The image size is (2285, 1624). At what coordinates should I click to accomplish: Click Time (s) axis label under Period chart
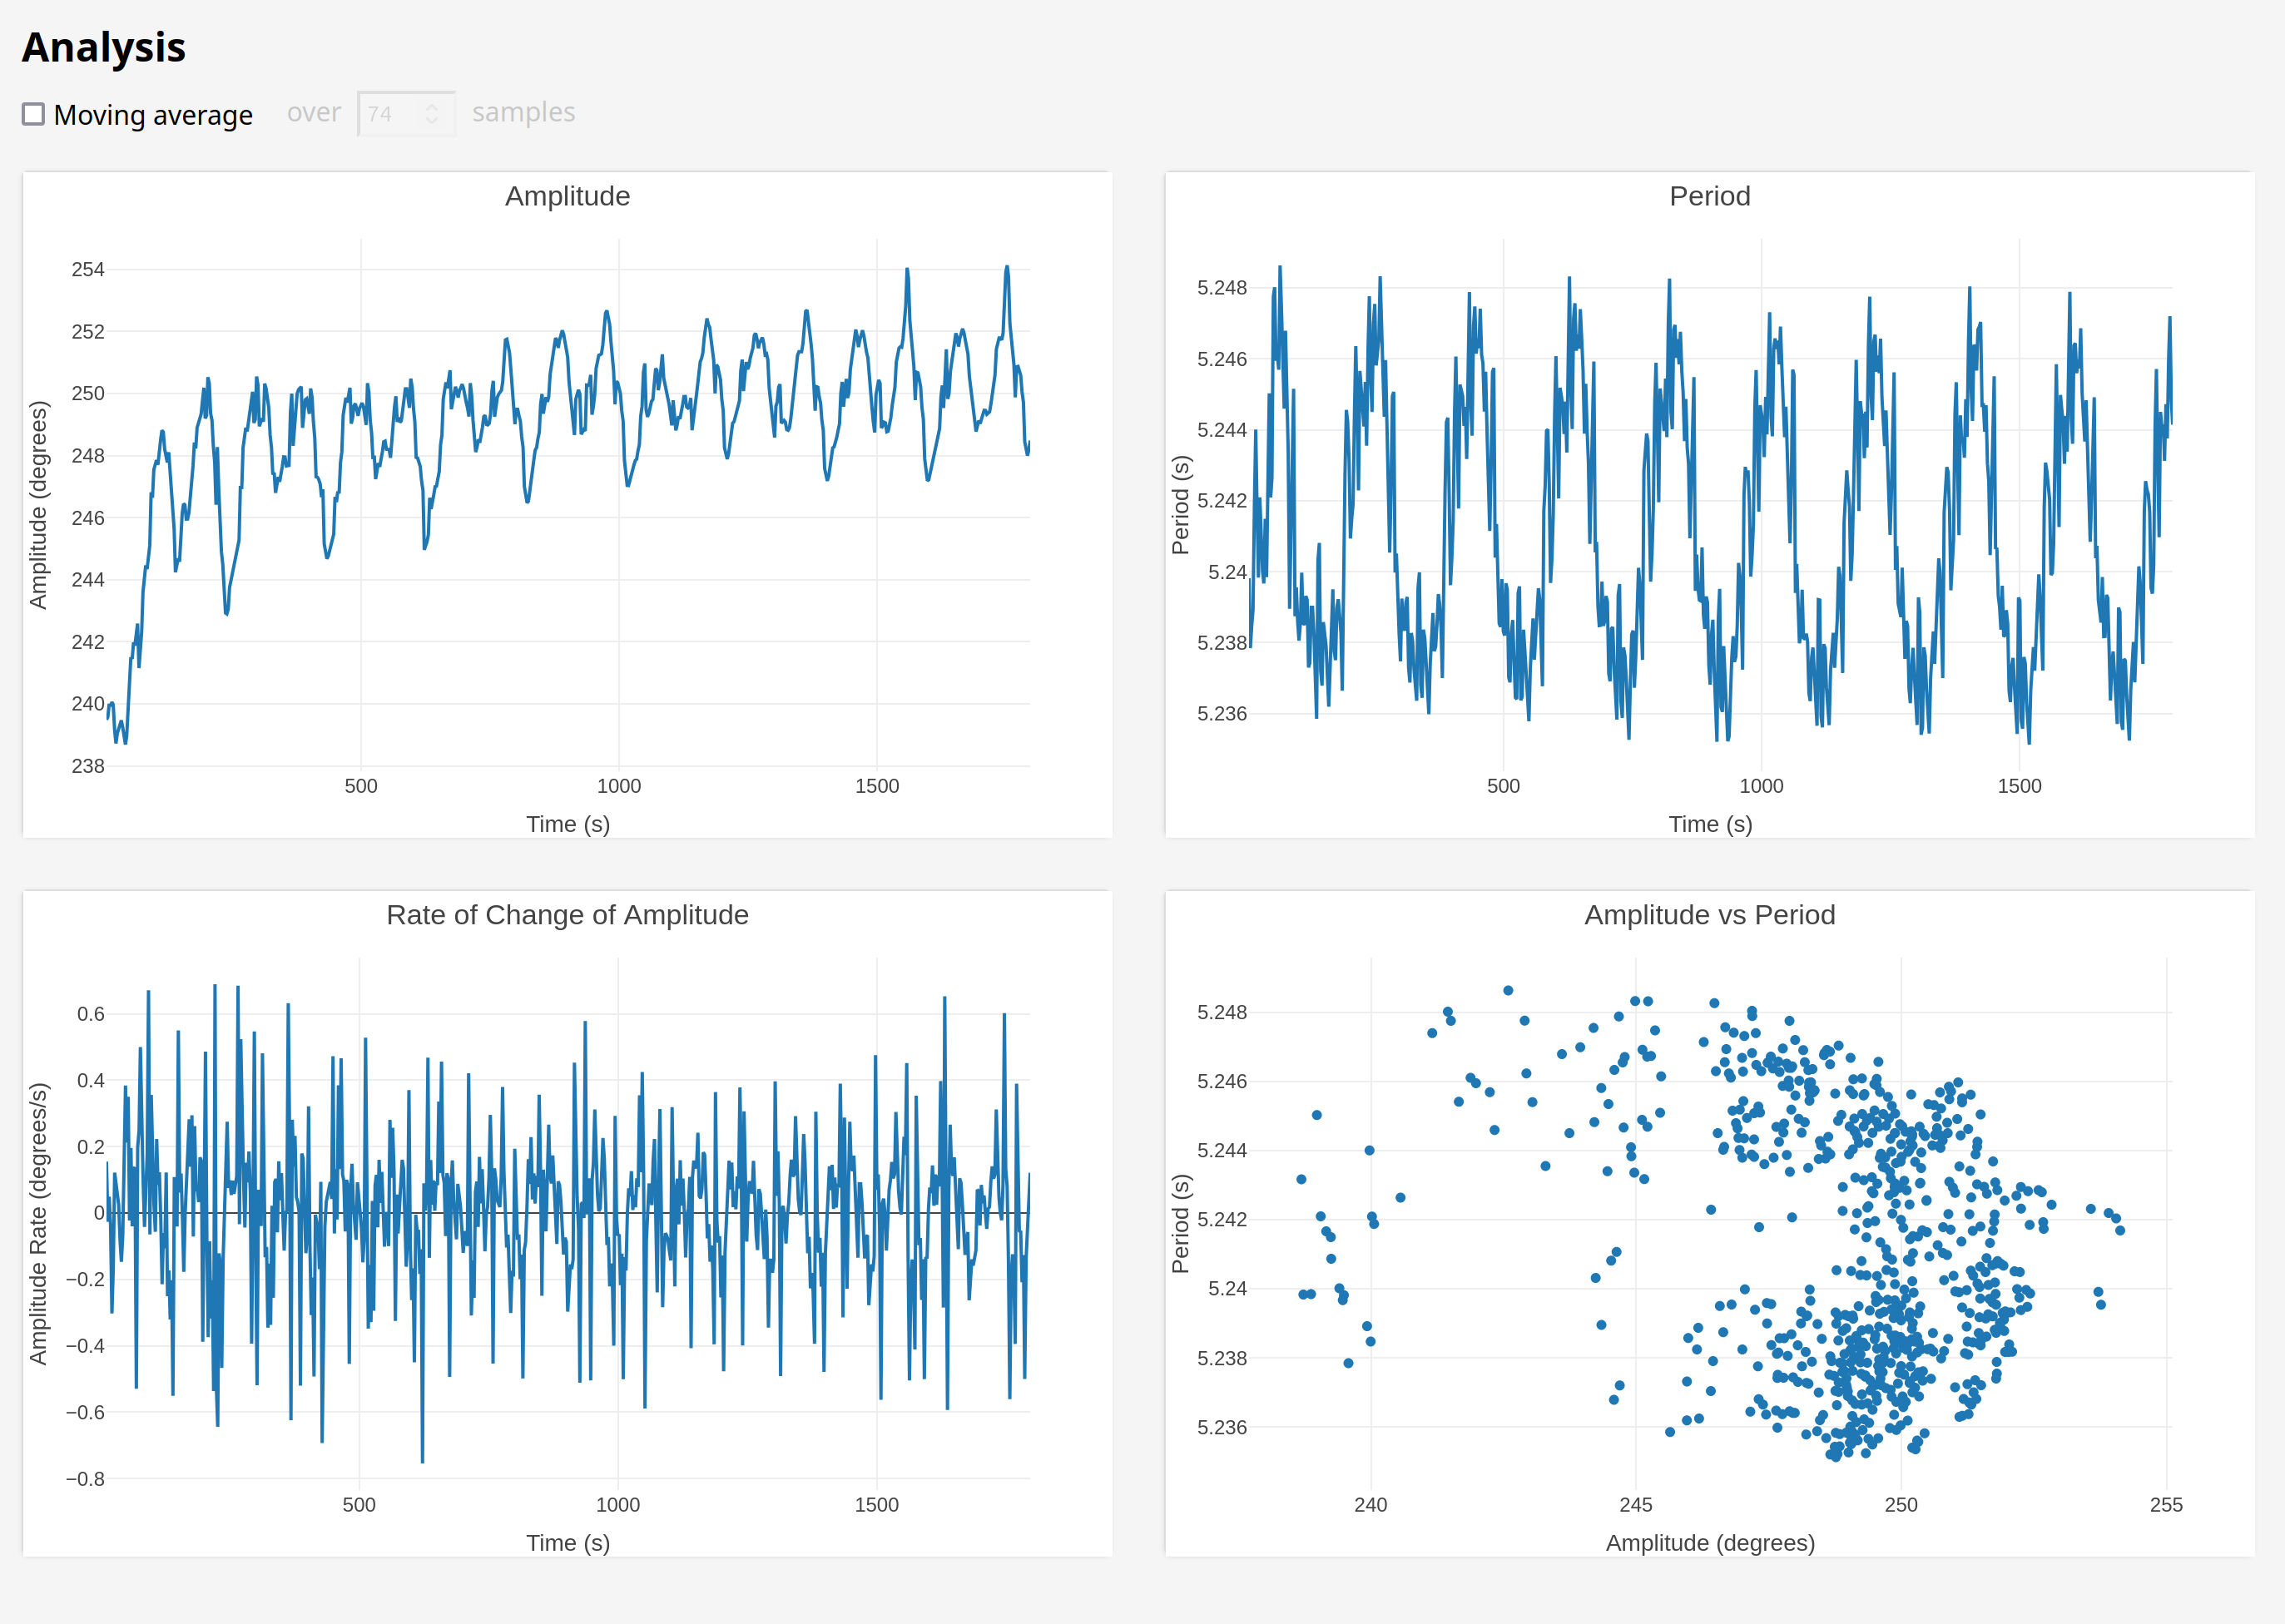(x=1709, y=824)
